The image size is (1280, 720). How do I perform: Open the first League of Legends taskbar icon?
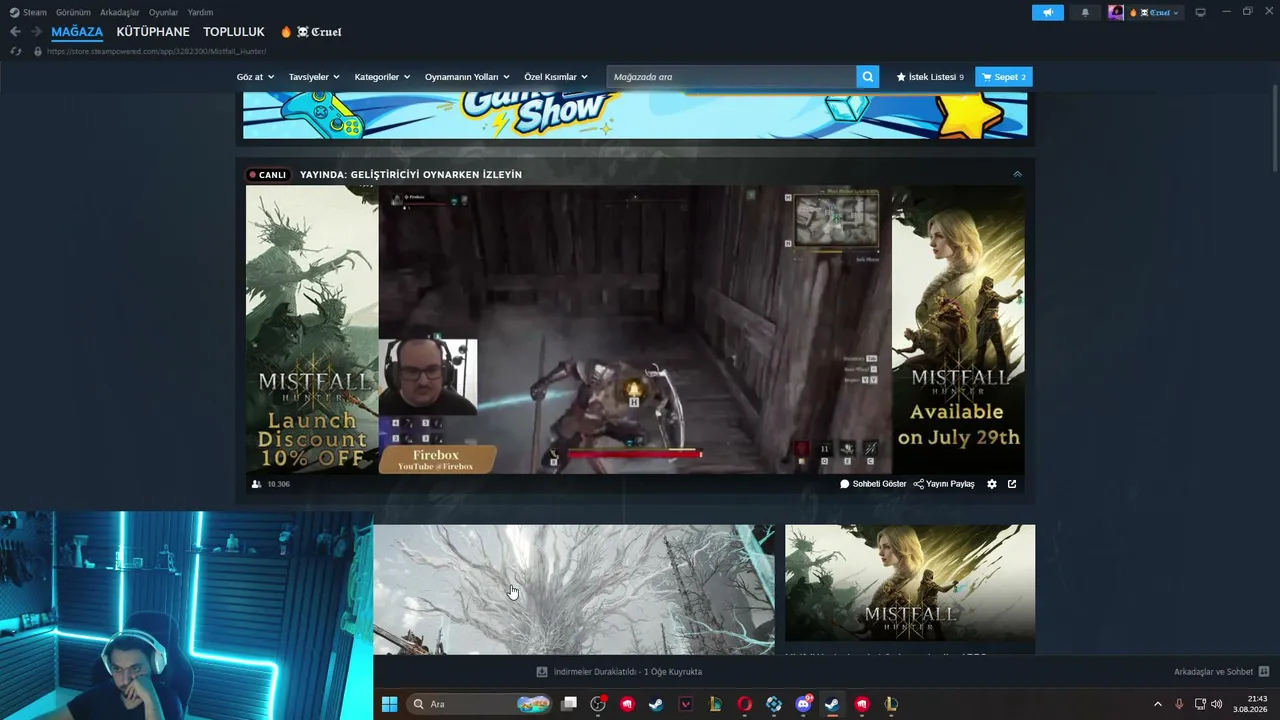[715, 704]
